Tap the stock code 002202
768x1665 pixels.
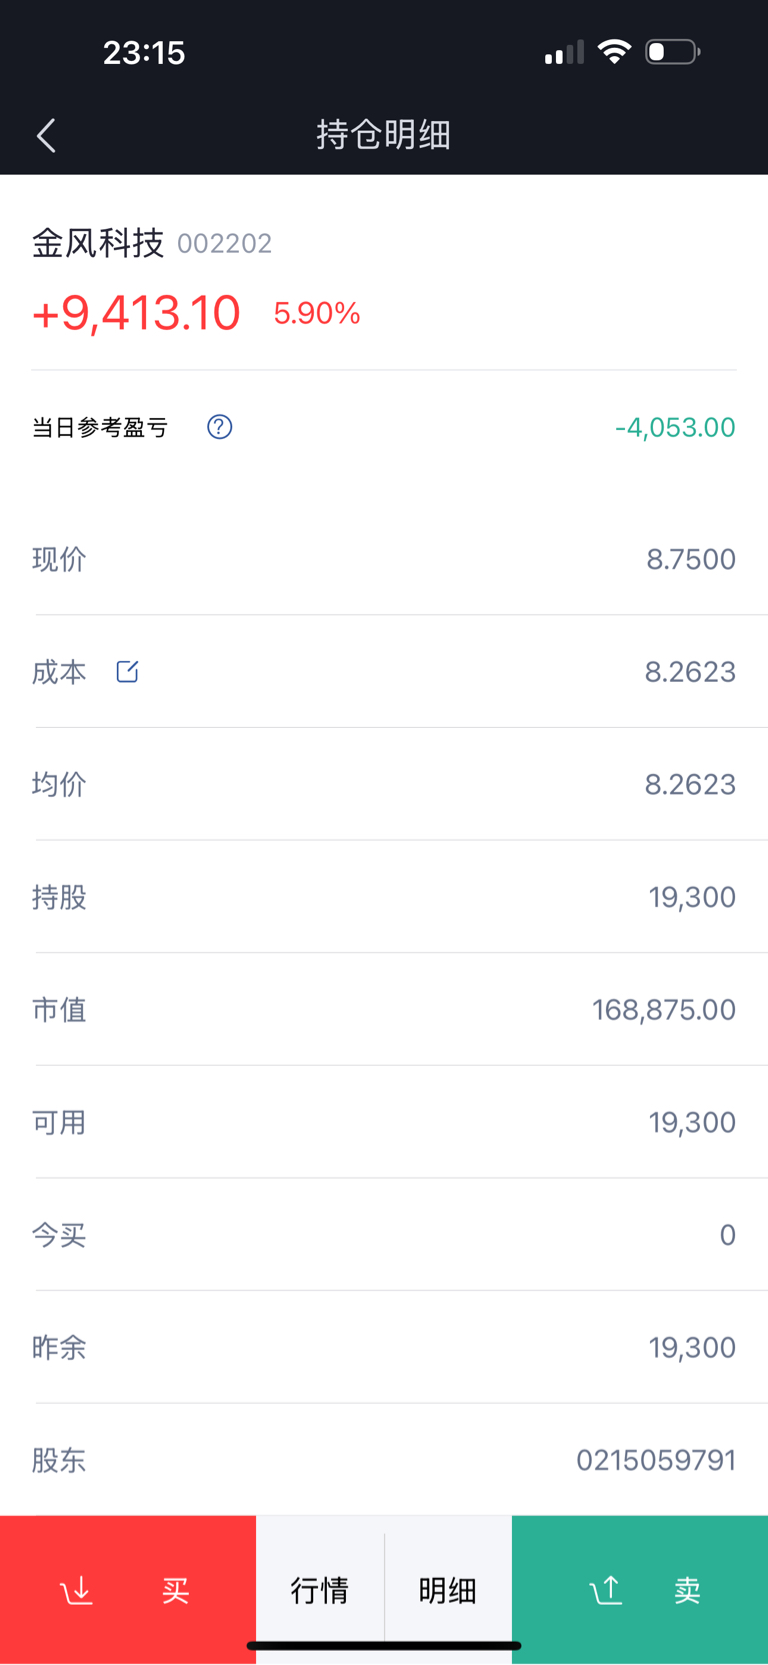pos(224,244)
